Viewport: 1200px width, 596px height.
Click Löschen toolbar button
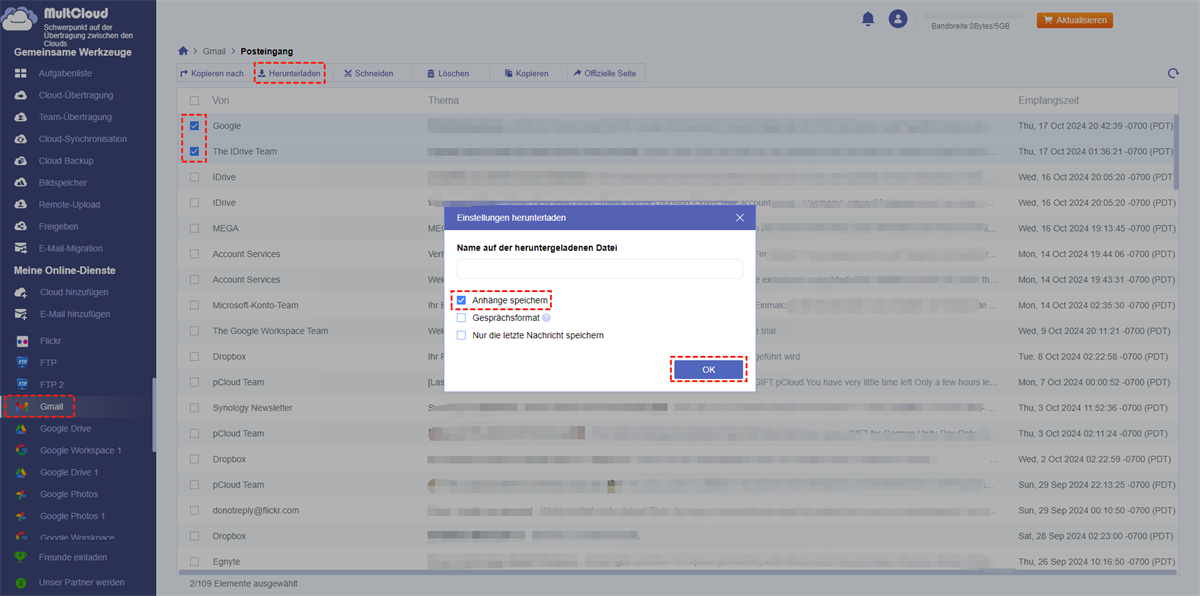tap(447, 74)
